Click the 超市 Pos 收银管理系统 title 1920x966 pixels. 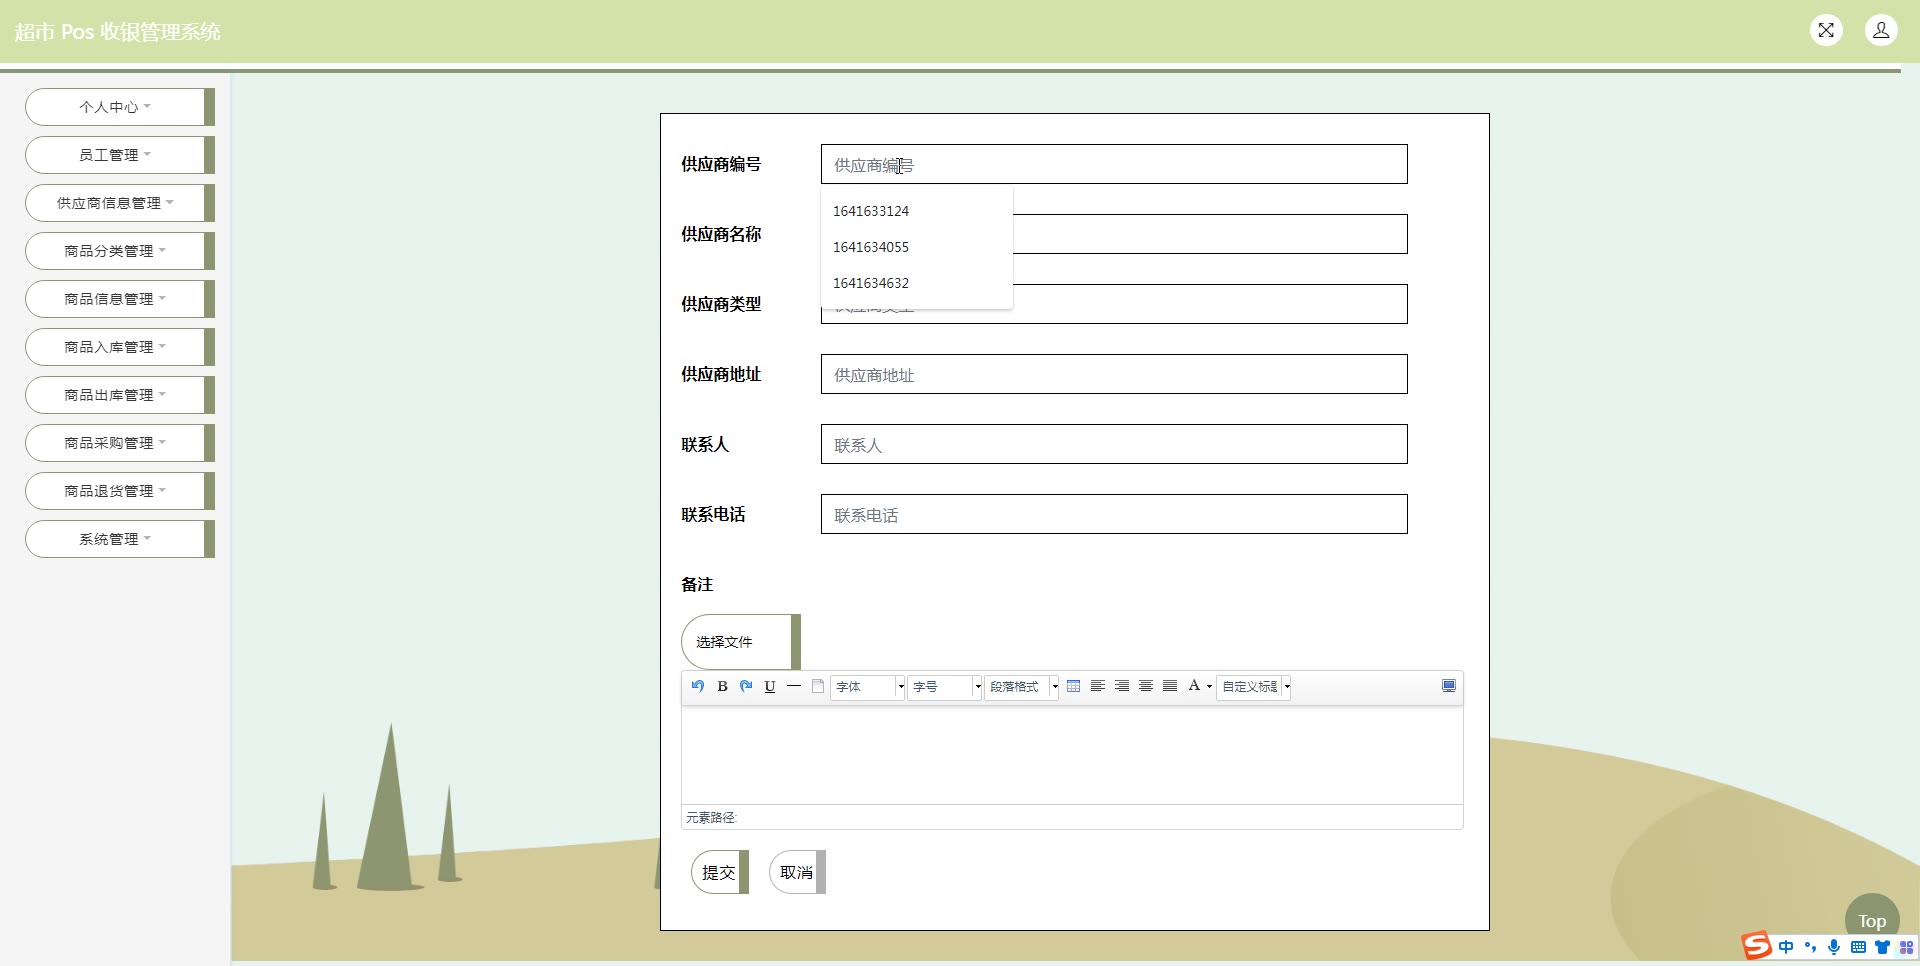click(117, 32)
